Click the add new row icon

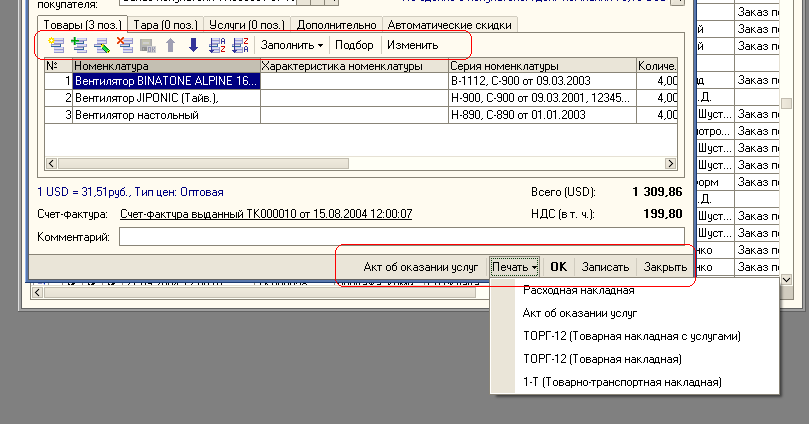[55, 45]
